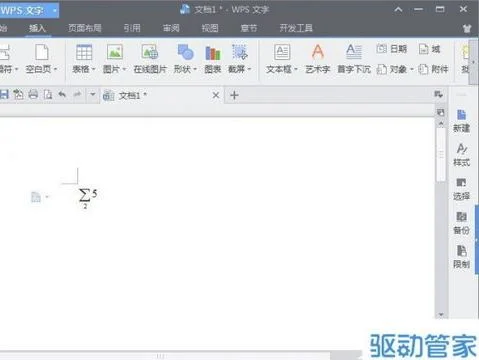Expand the 对象 dropdown arrow
The width and height of the screenshot is (479, 360).
[x=411, y=69]
